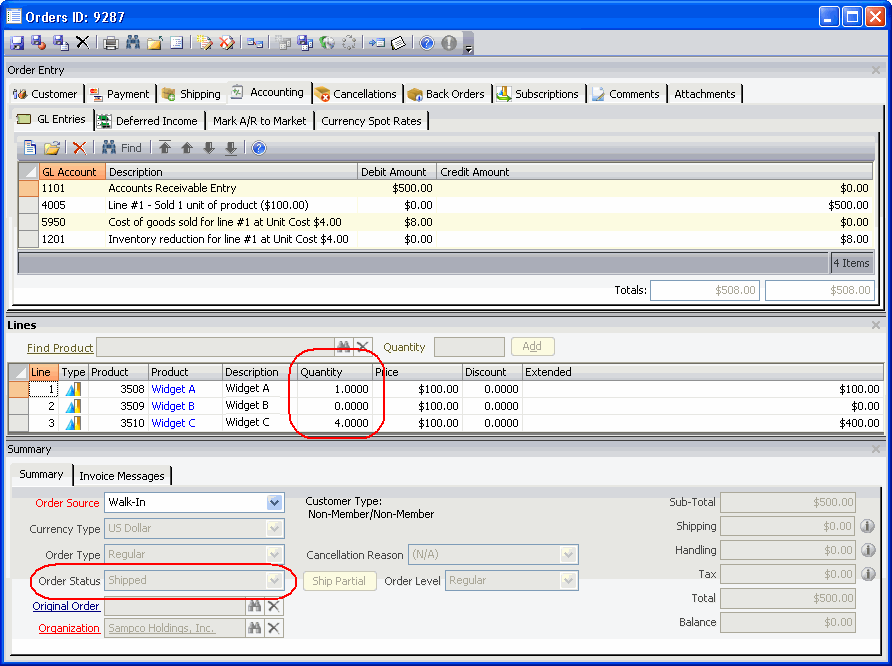Close the Summary panel
The image size is (892, 666).
pos(876,449)
